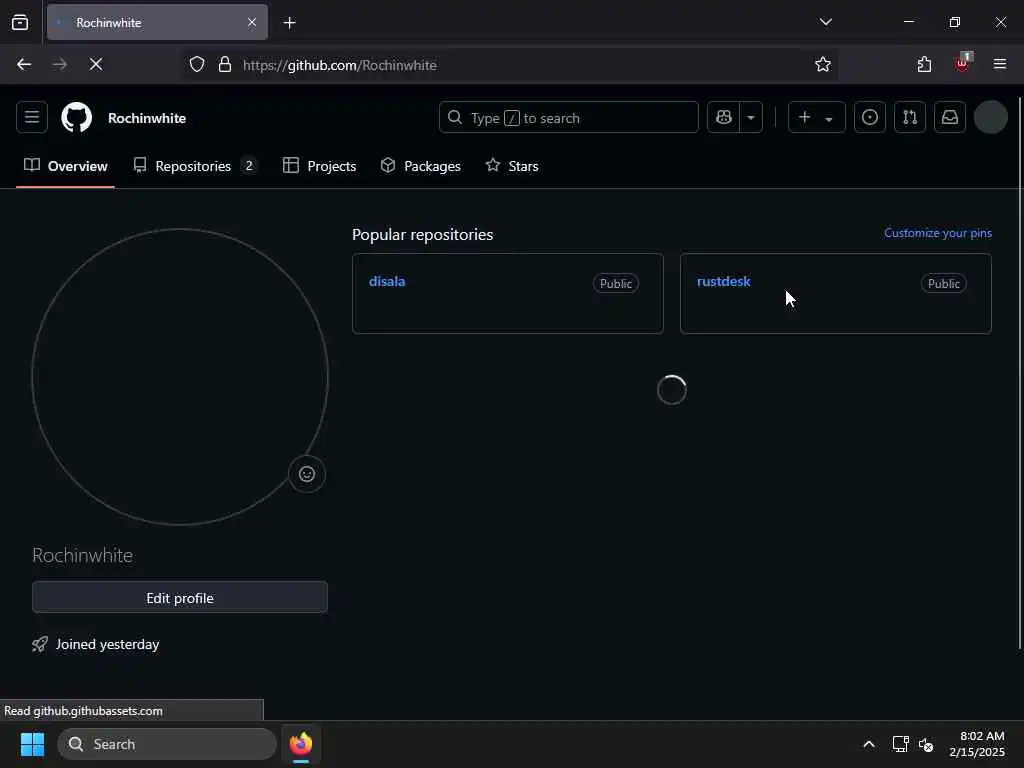This screenshot has height=768, width=1024.
Task: Click the Firefox taskbar icon
Action: [301, 744]
